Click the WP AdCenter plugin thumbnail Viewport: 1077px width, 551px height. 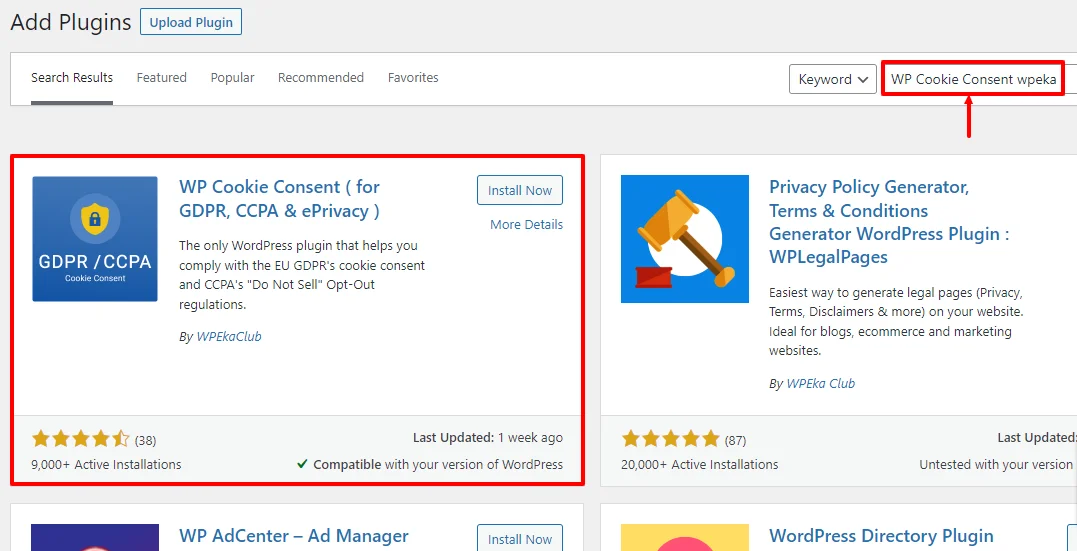point(95,537)
